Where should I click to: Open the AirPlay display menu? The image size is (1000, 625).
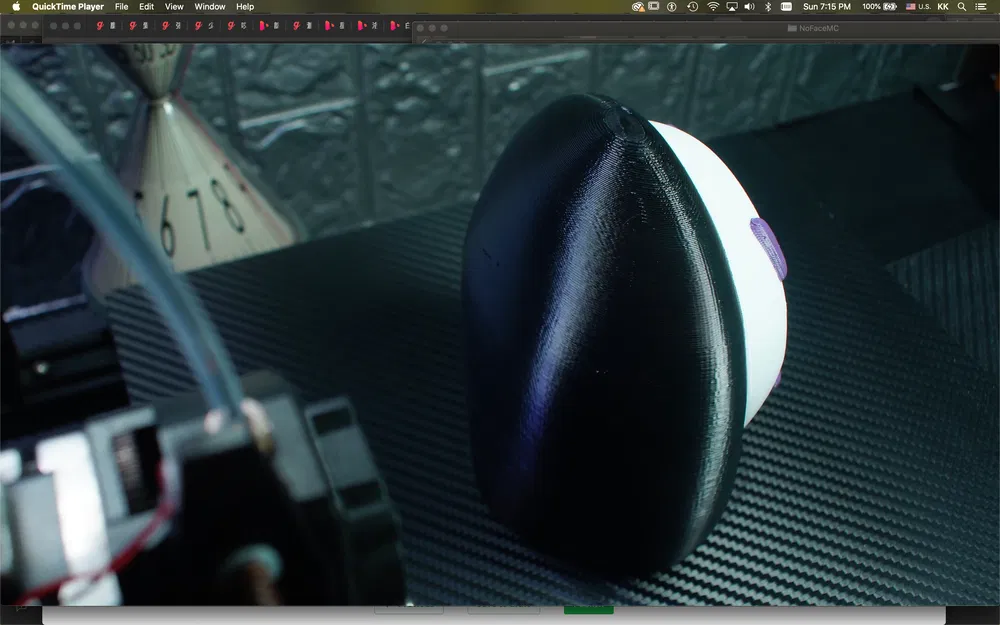point(732,6)
